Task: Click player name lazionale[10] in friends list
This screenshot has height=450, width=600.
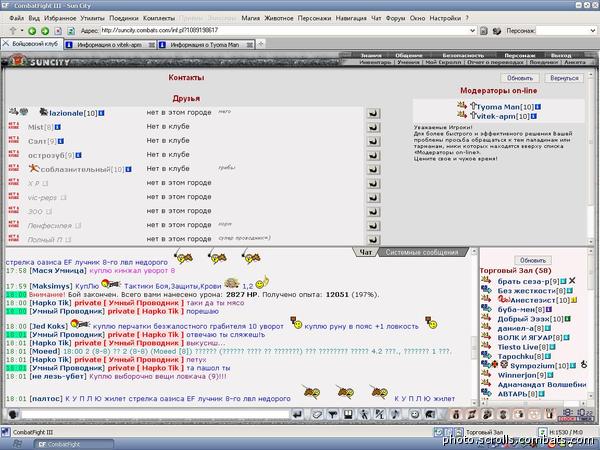Action: tap(73, 113)
